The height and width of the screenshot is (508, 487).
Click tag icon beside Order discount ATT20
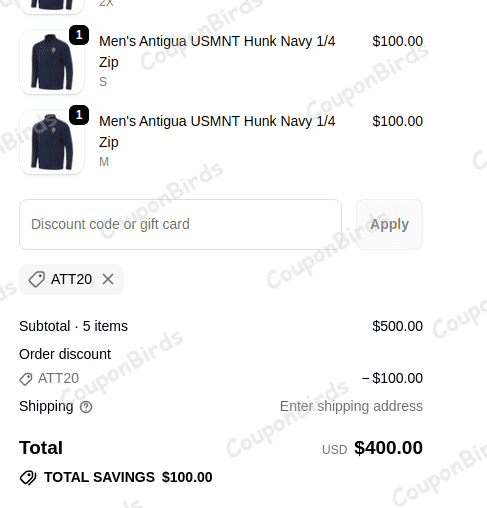(x=26, y=379)
